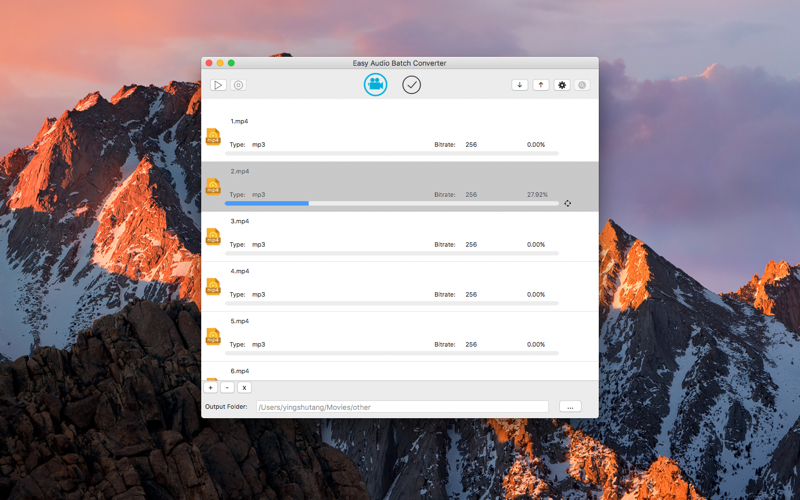The height and width of the screenshot is (500, 800).
Task: Clear the list with the x button
Action: pyautogui.click(x=244, y=388)
